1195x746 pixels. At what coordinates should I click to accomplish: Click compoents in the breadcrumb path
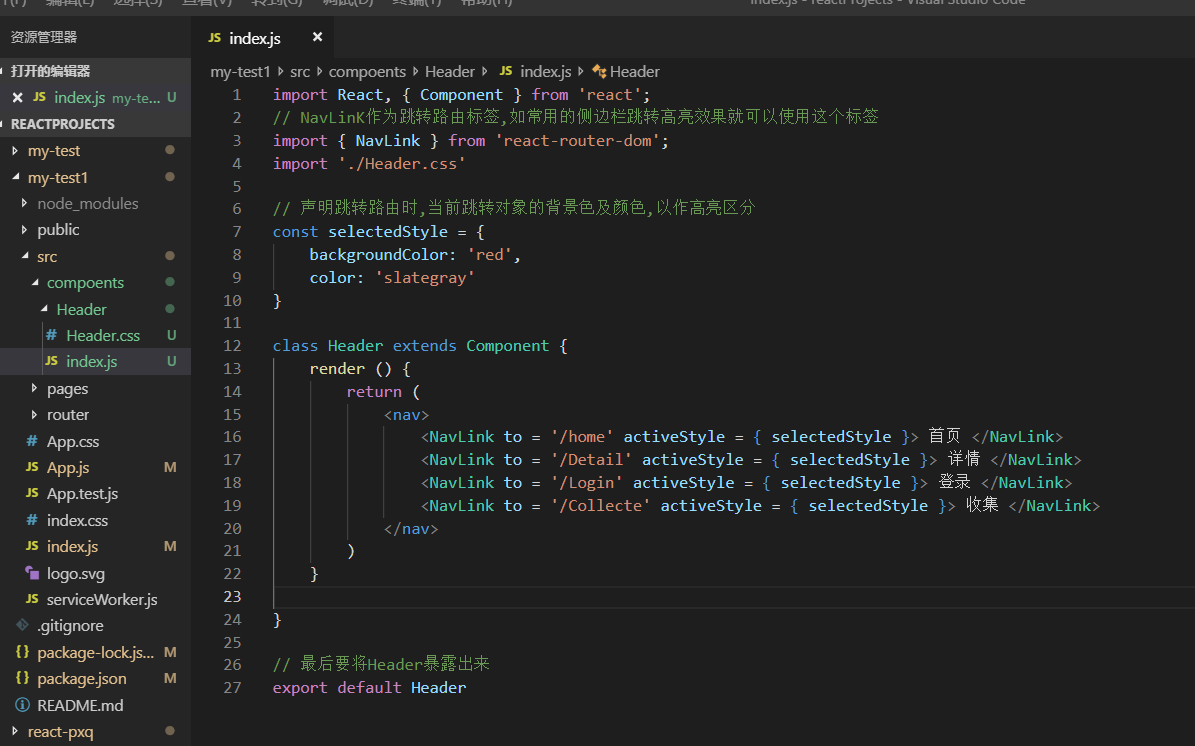(x=367, y=71)
